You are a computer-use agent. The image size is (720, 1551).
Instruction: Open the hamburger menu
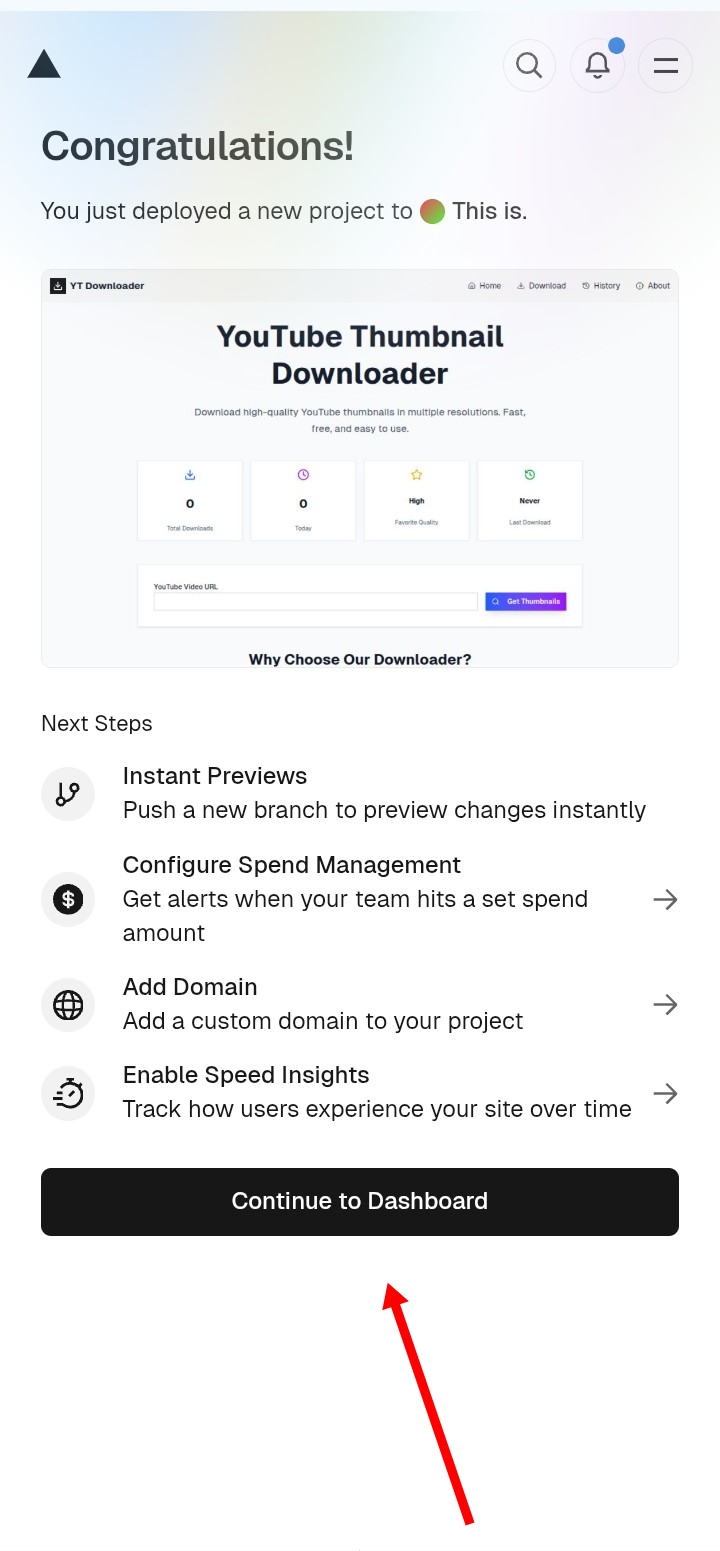point(665,66)
